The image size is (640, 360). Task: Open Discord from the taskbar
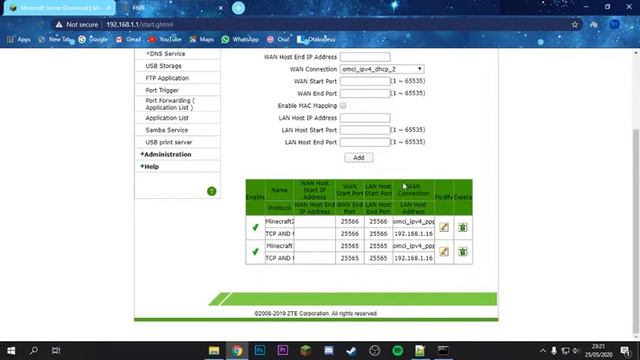coord(329,351)
